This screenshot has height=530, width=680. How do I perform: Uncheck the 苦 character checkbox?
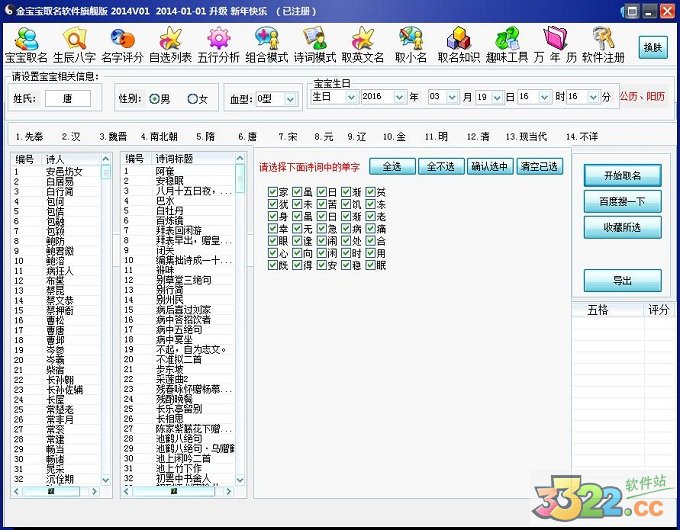(321, 204)
